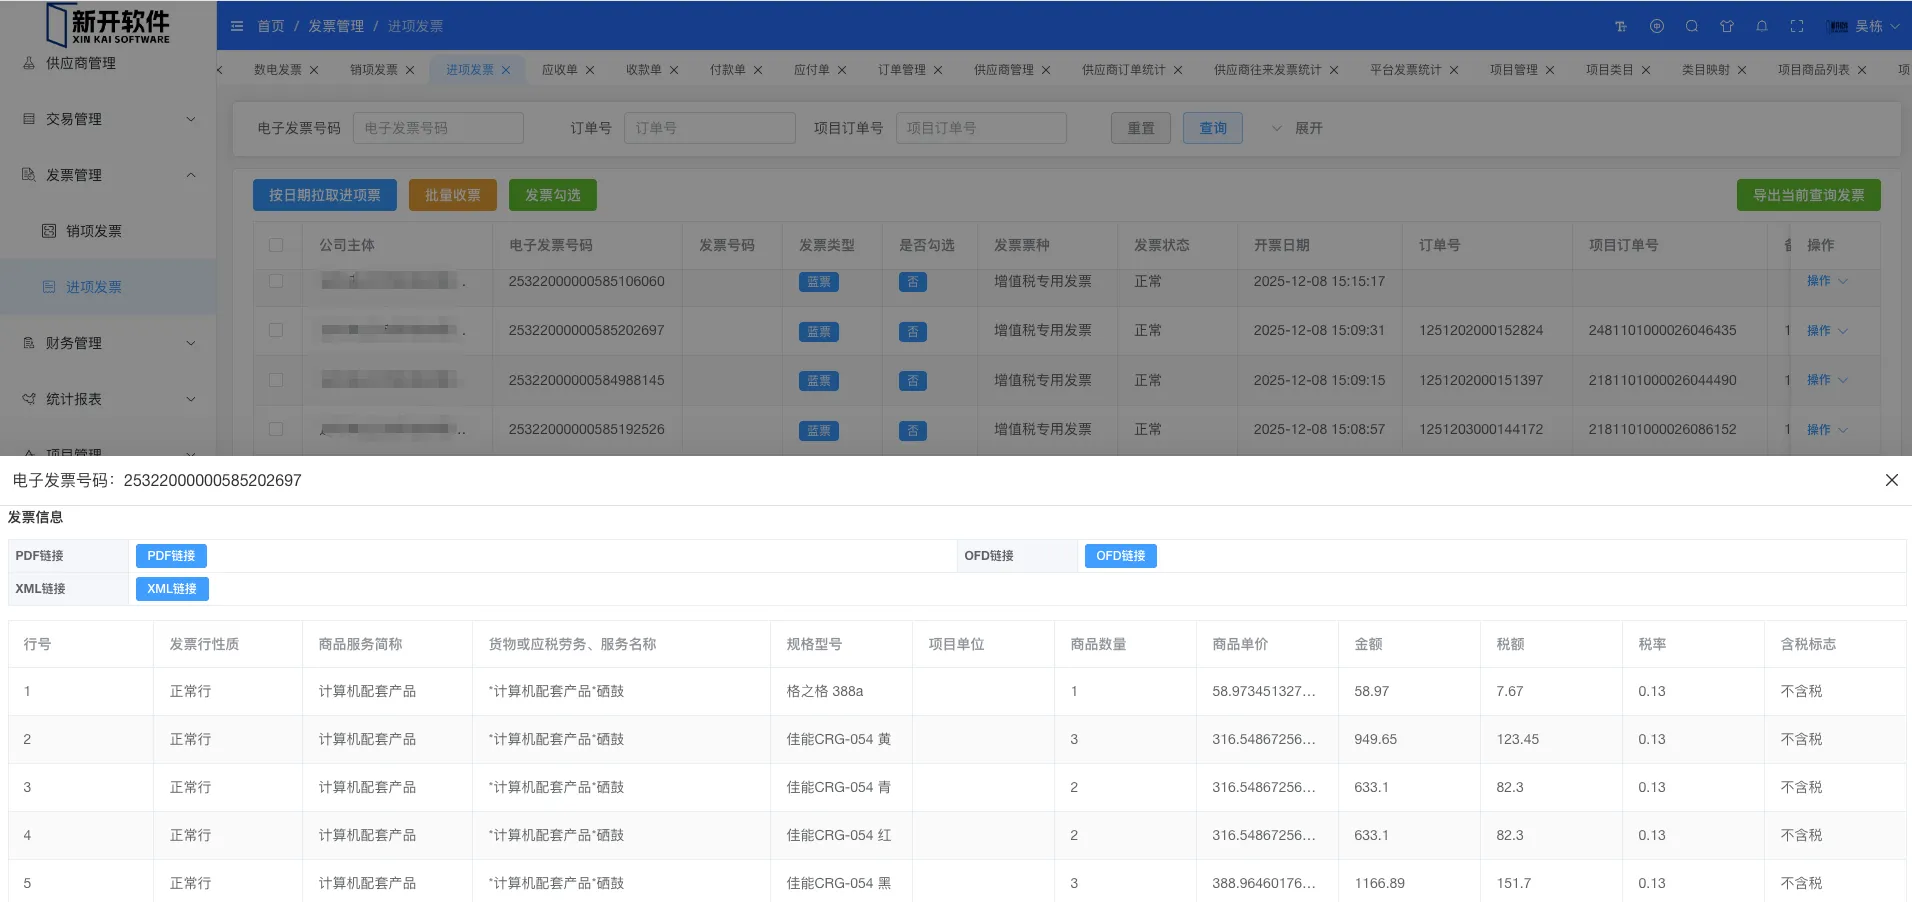Open the 吴栋 user dropdown
Screen dimensions: 1912x902
pos(1864,26)
